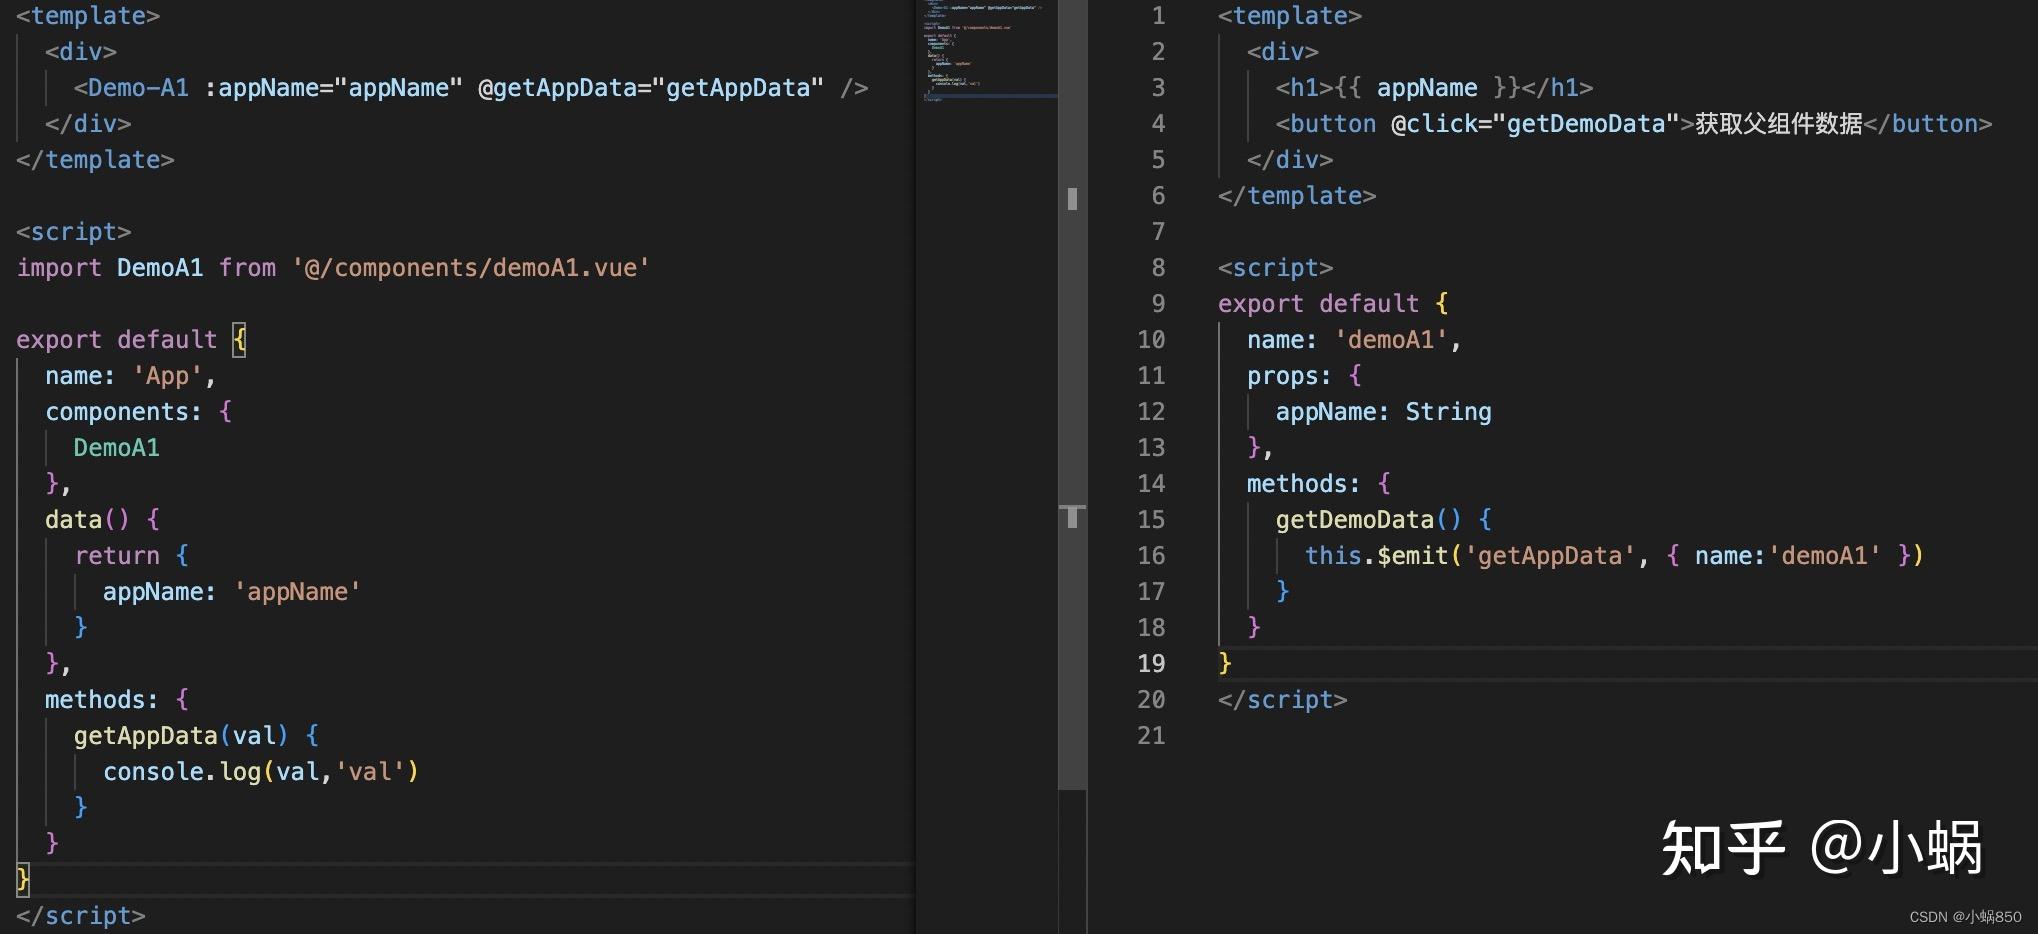Image resolution: width=2038 pixels, height=934 pixels.
Task: Click the 'getDemoData() {' method line
Action: pyautogui.click(x=1384, y=520)
